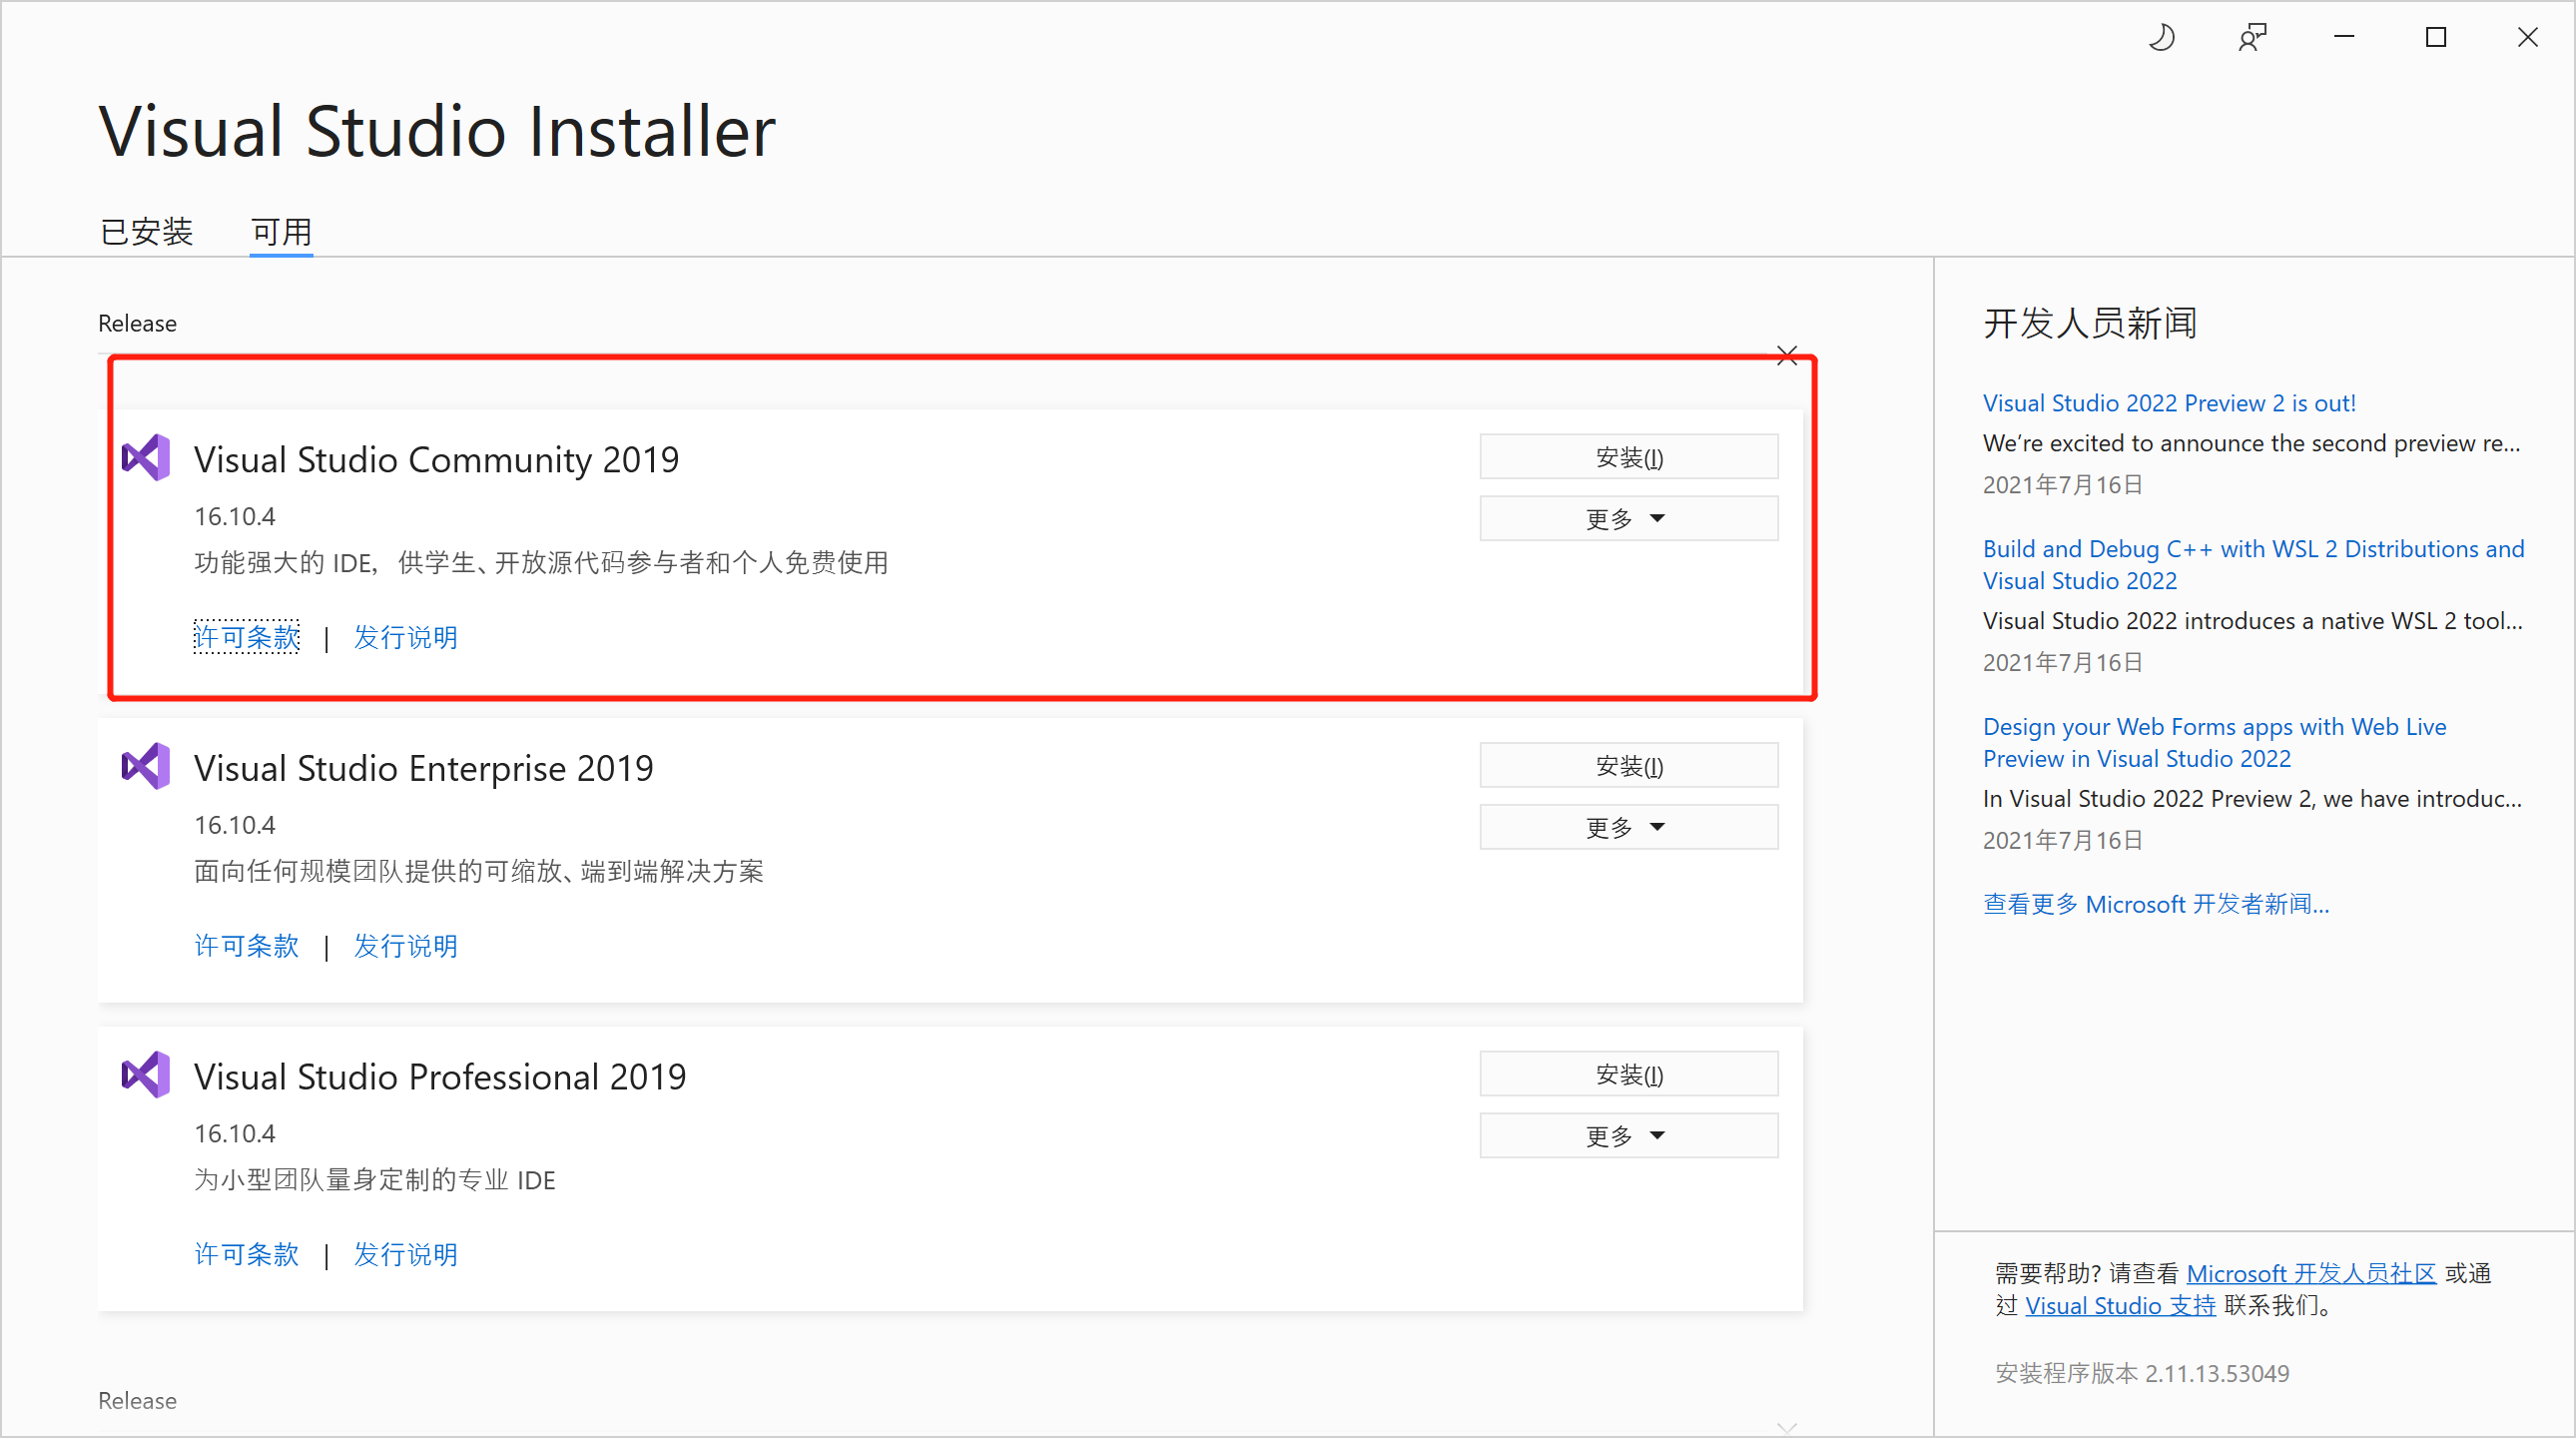Select the 可用 tab
Screen dimensions: 2576x1438
click(281, 232)
